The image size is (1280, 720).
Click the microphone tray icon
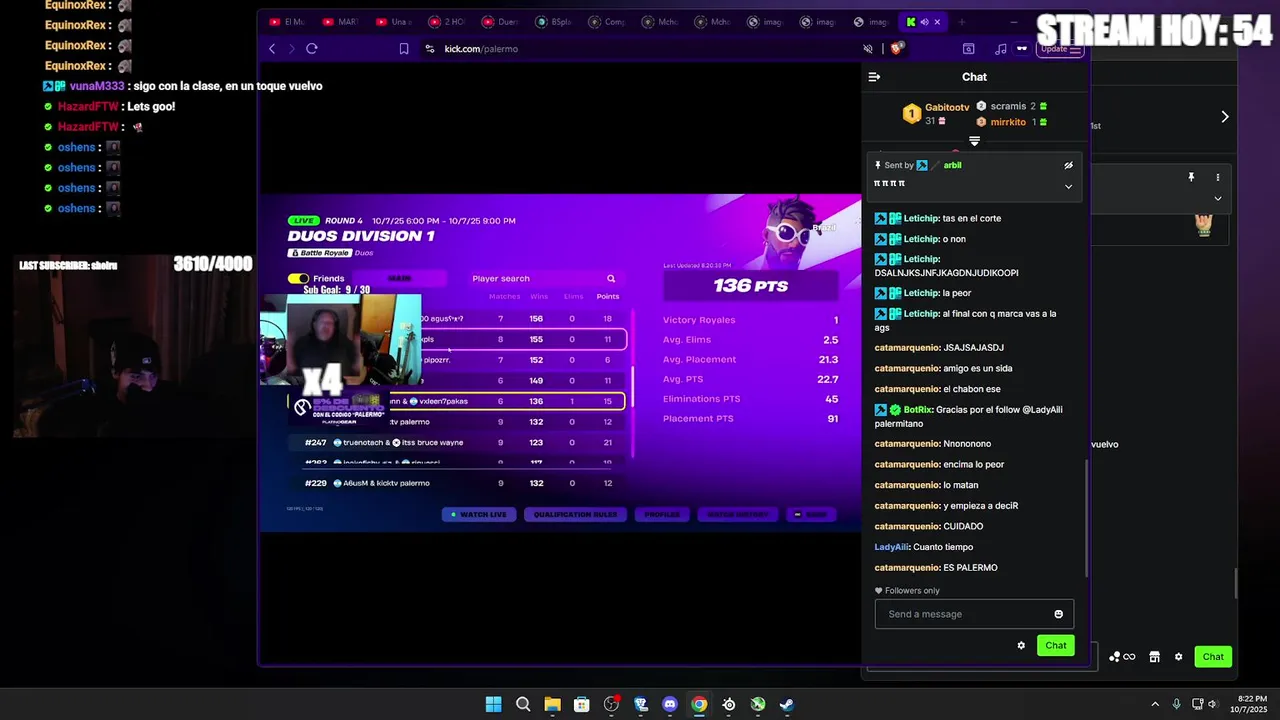(x=1176, y=705)
